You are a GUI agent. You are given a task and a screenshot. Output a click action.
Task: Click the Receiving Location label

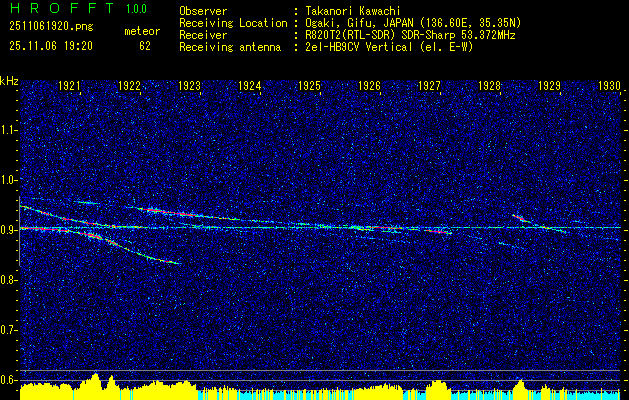coord(233,23)
